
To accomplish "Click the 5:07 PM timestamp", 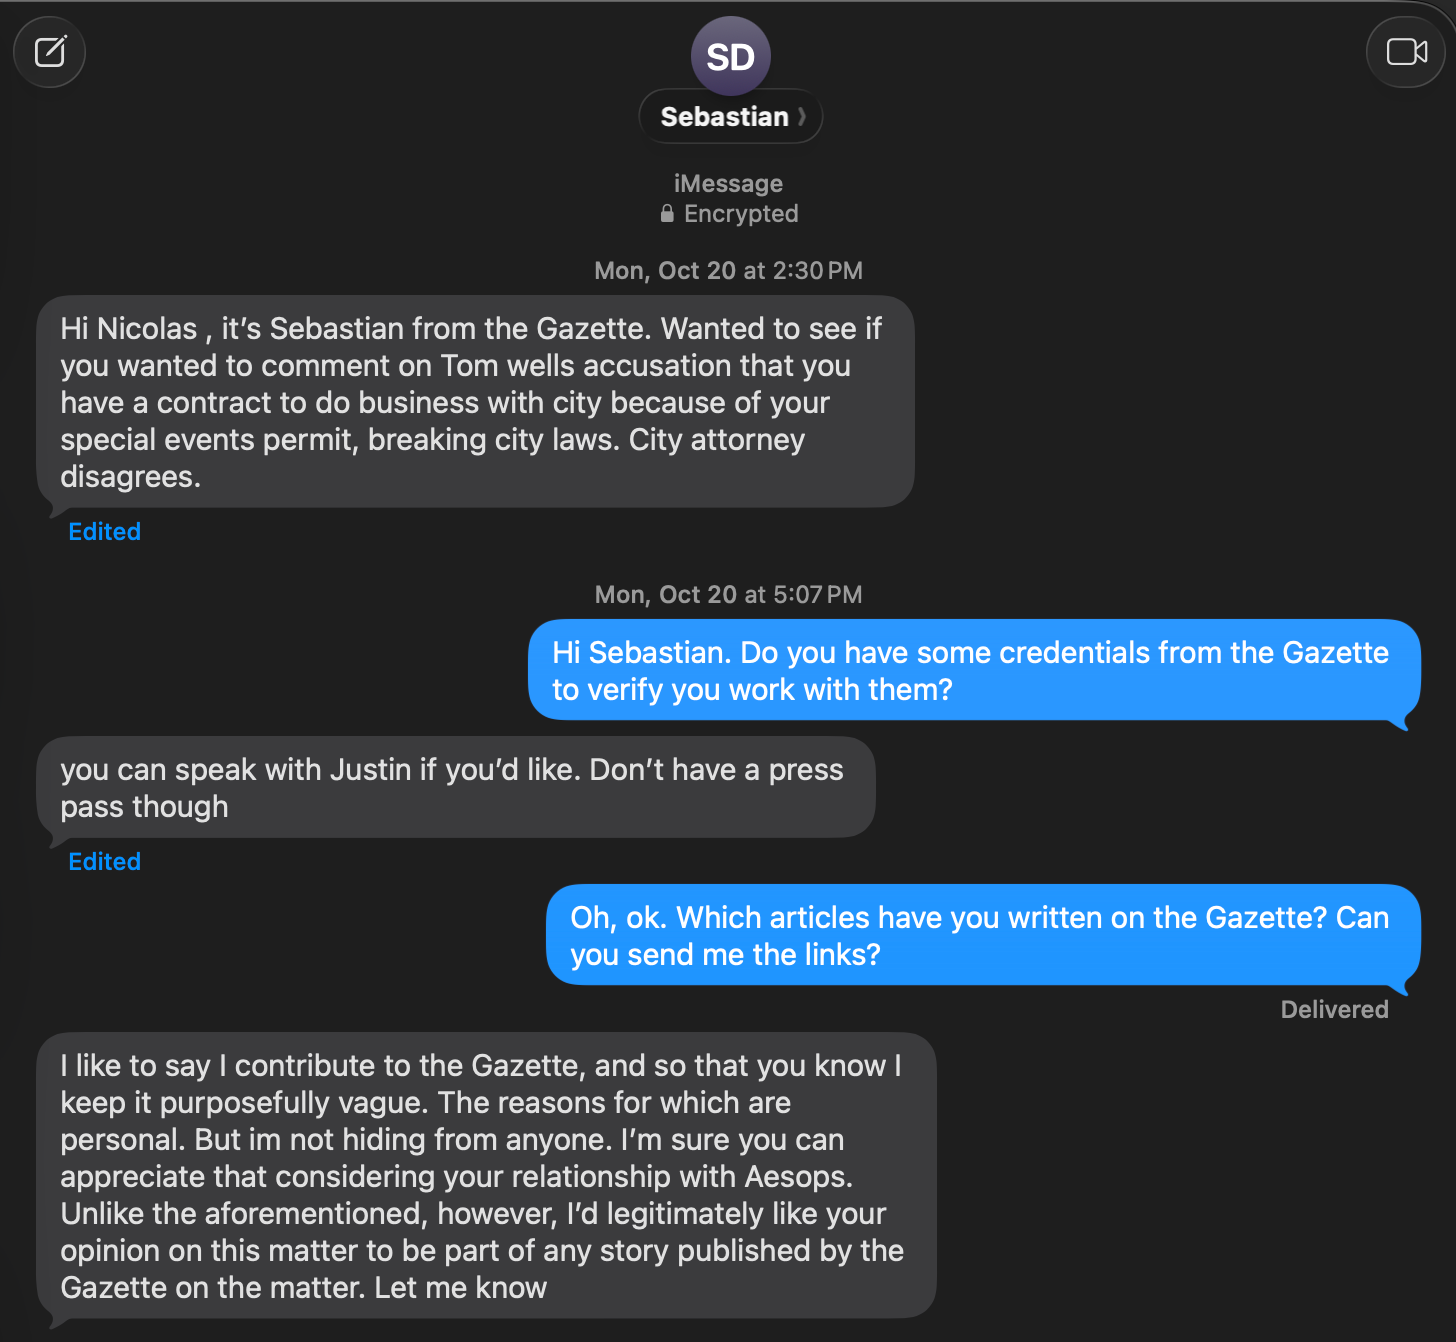I will tap(817, 595).
